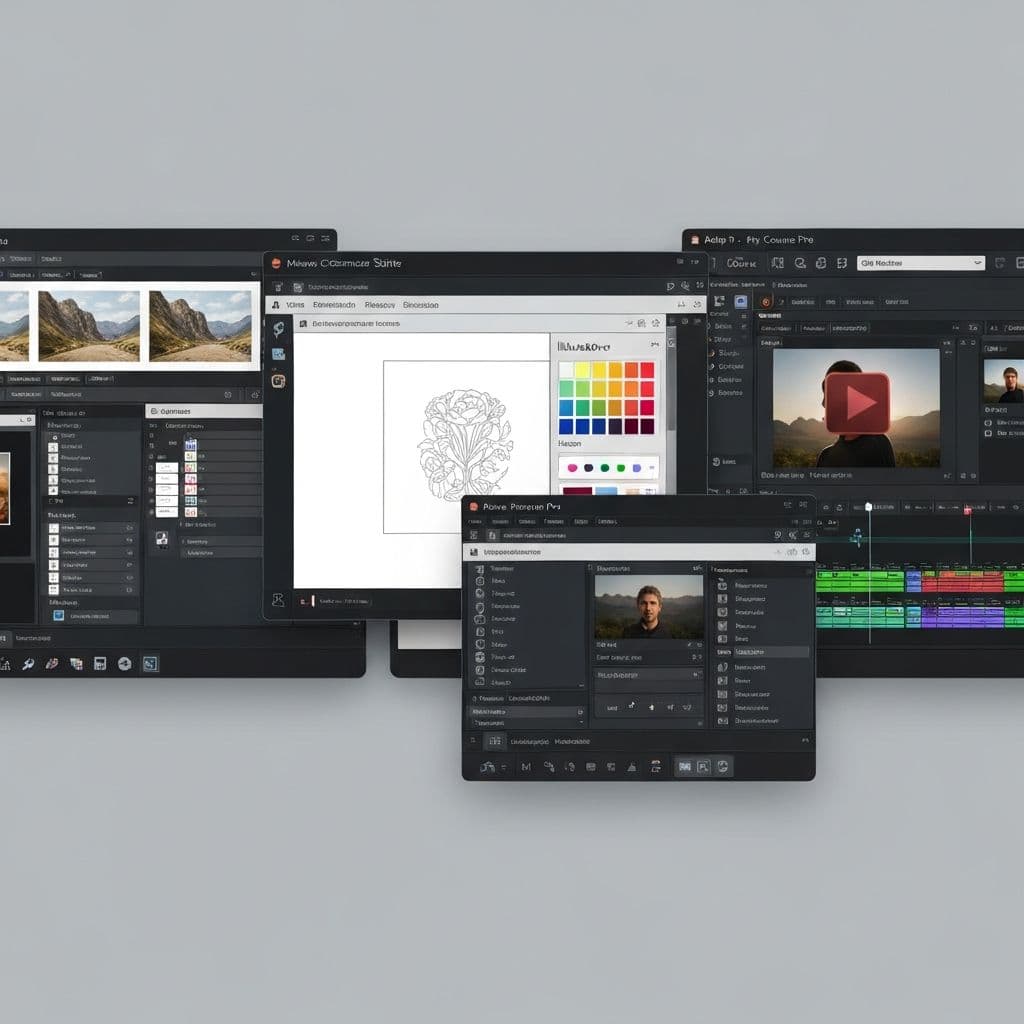Expand the light-gray panel header in the photo editor
1024x1024 pixels.
click(204, 411)
